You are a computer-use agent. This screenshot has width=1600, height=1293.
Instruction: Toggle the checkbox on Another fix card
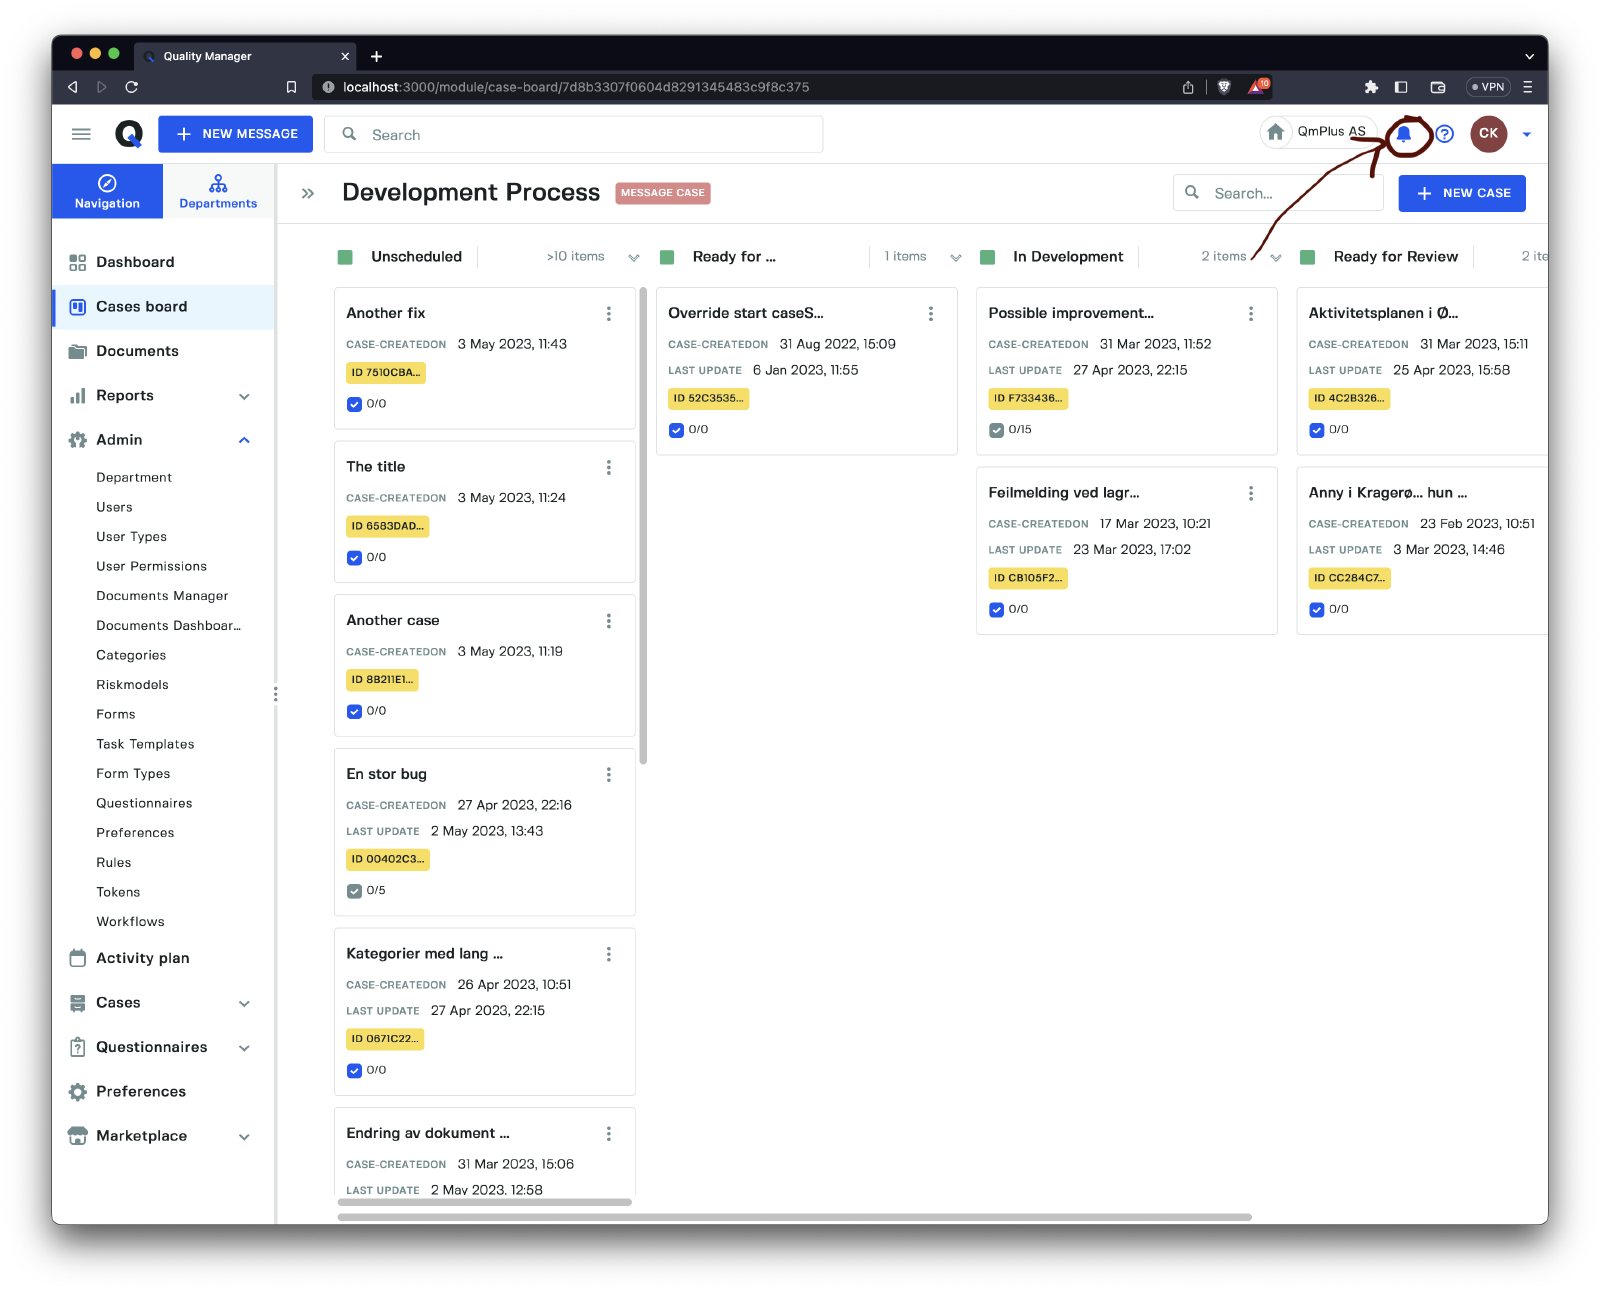pyautogui.click(x=354, y=405)
